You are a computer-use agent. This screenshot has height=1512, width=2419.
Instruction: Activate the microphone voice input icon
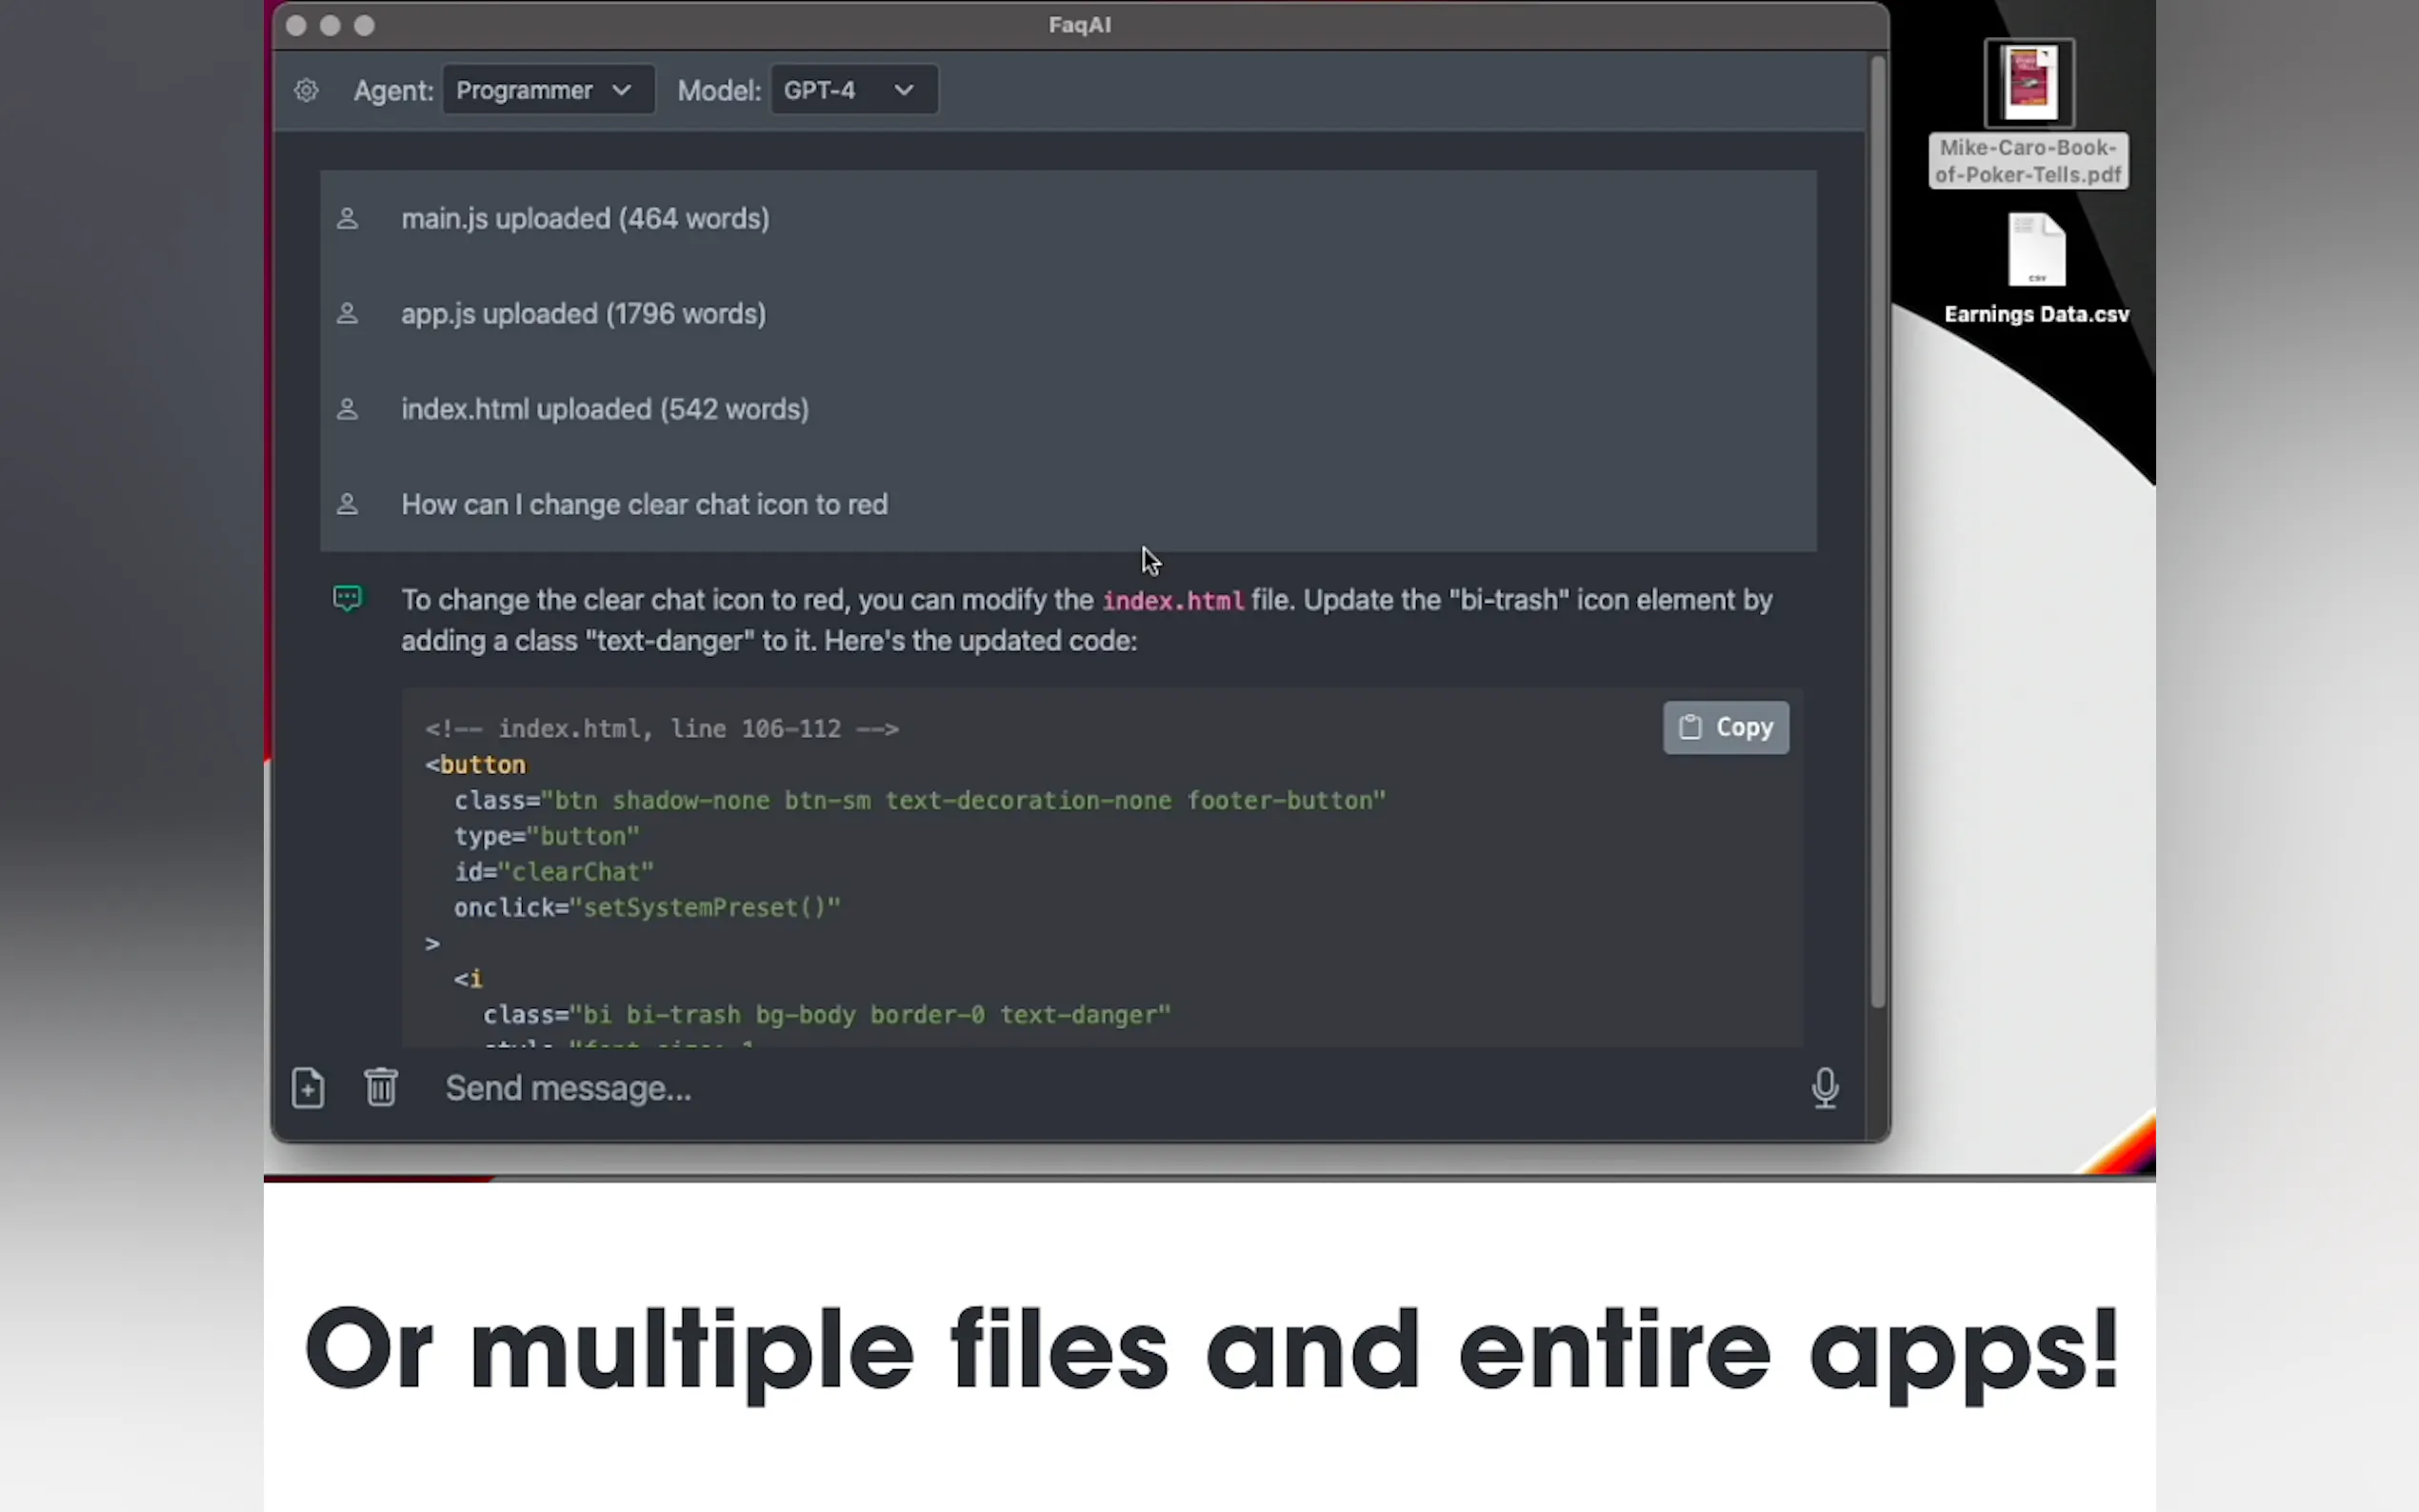[x=1824, y=1088]
